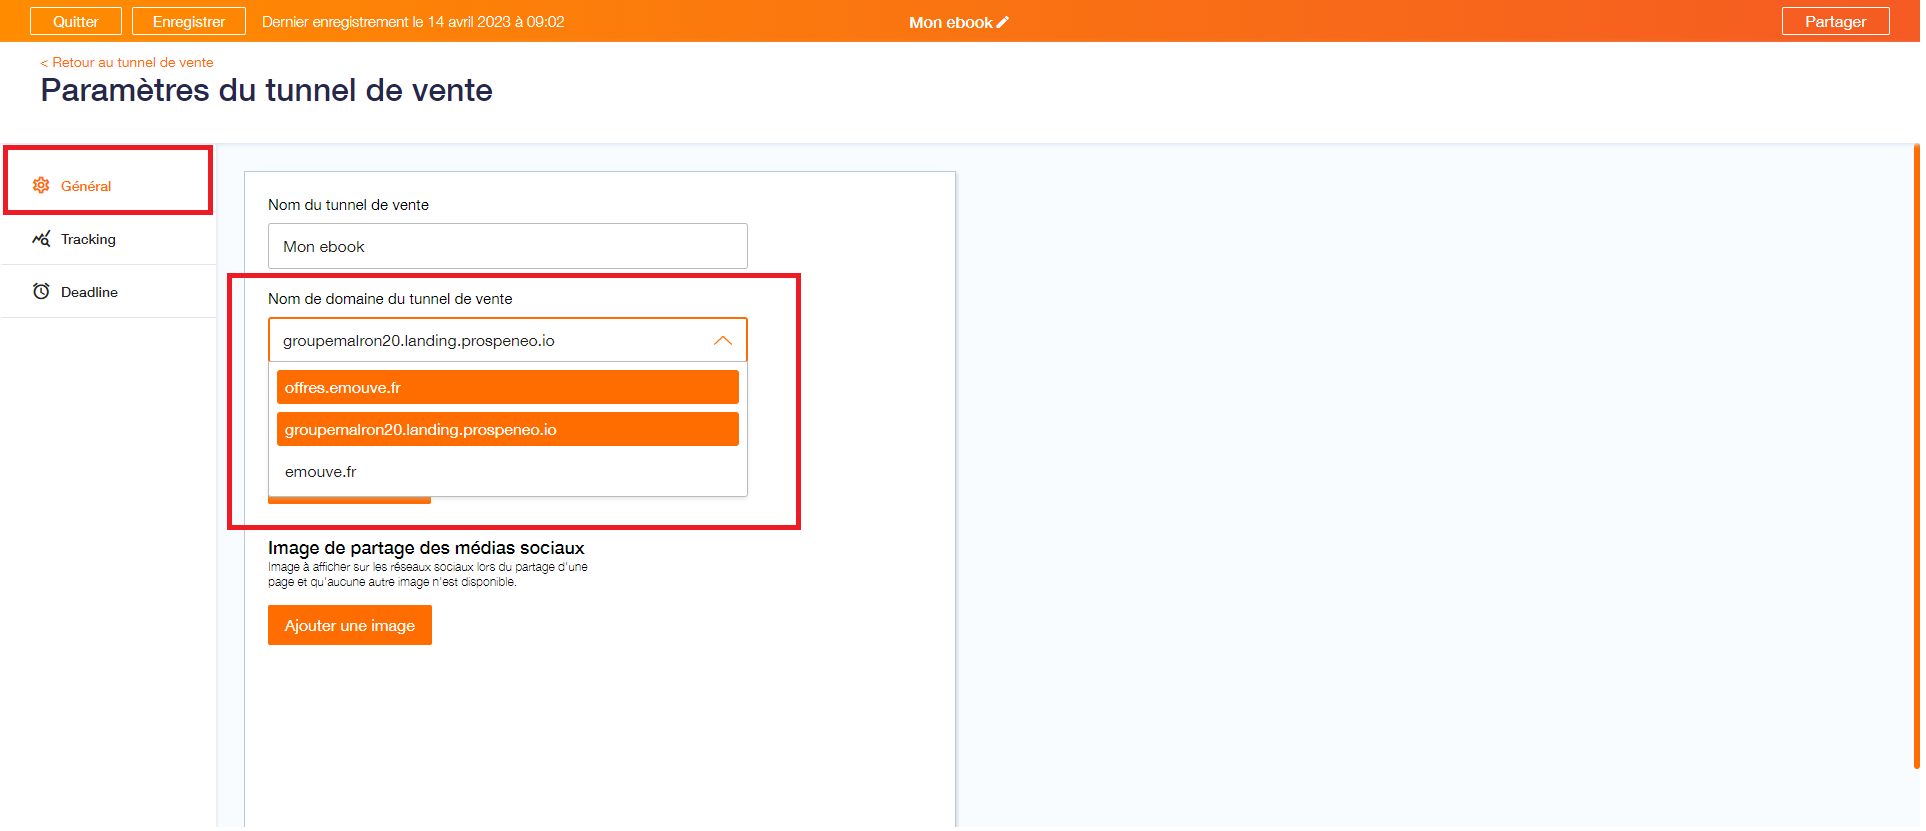Click the Enregistrer button
Viewport: 1926px width, 831px height.
coord(189,21)
